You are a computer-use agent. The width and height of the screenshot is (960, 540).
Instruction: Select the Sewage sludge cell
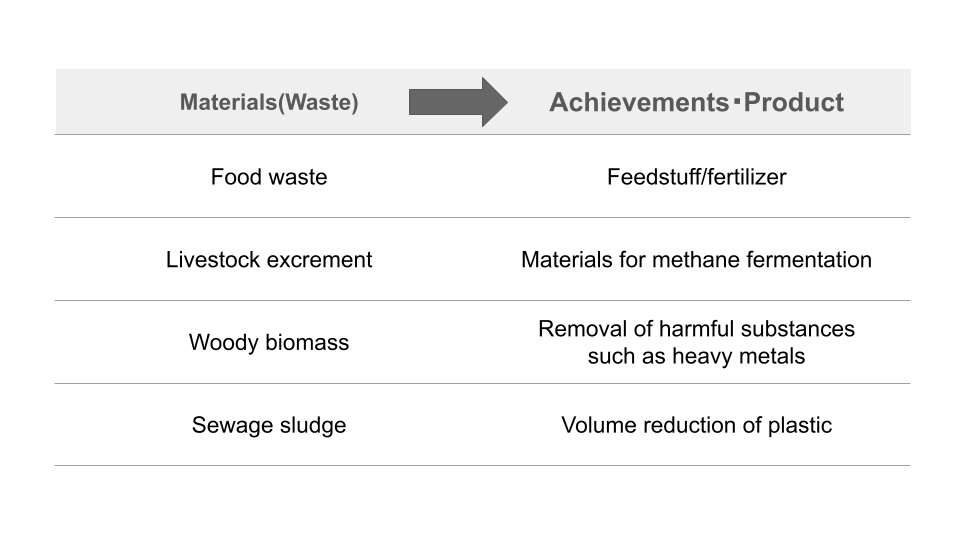269,425
